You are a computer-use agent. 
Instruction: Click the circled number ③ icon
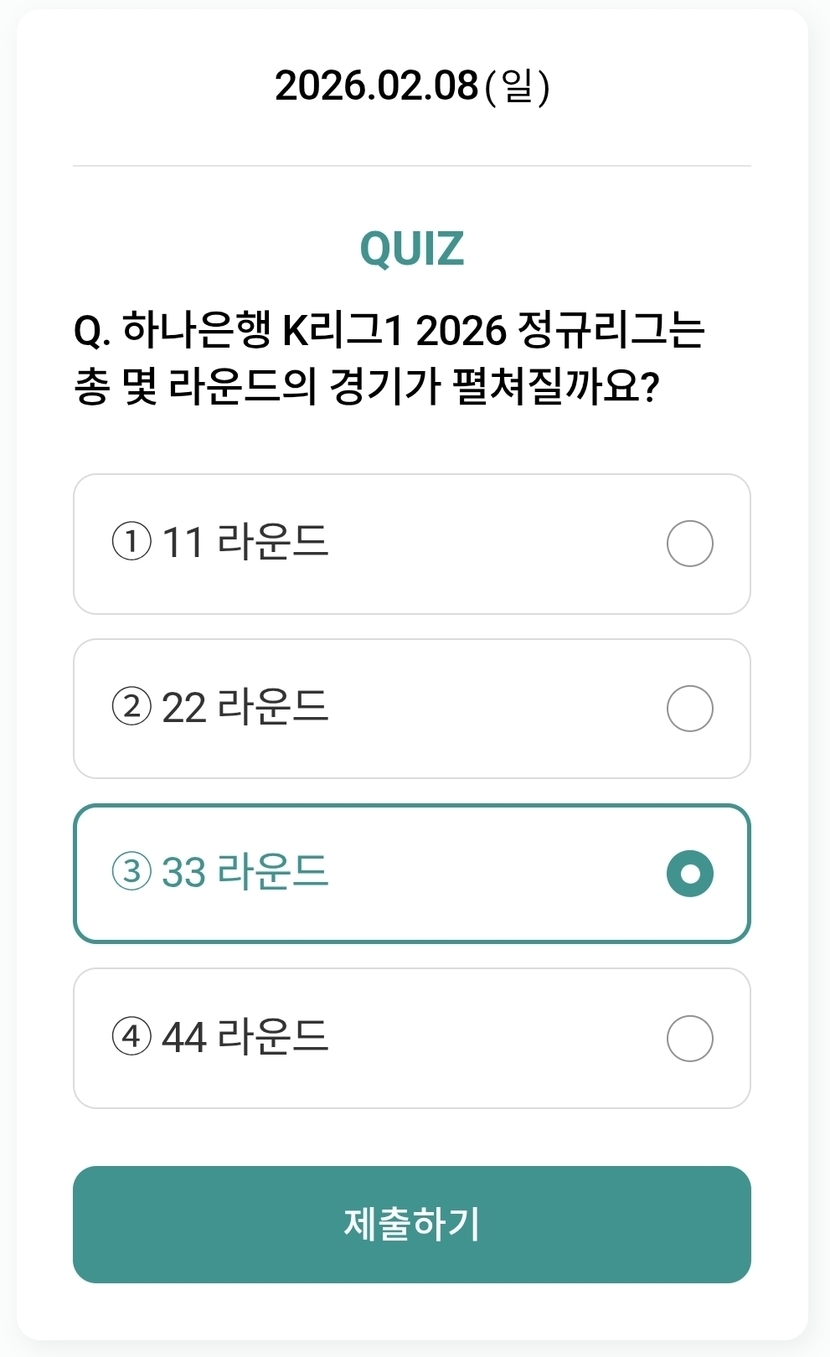tap(130, 874)
